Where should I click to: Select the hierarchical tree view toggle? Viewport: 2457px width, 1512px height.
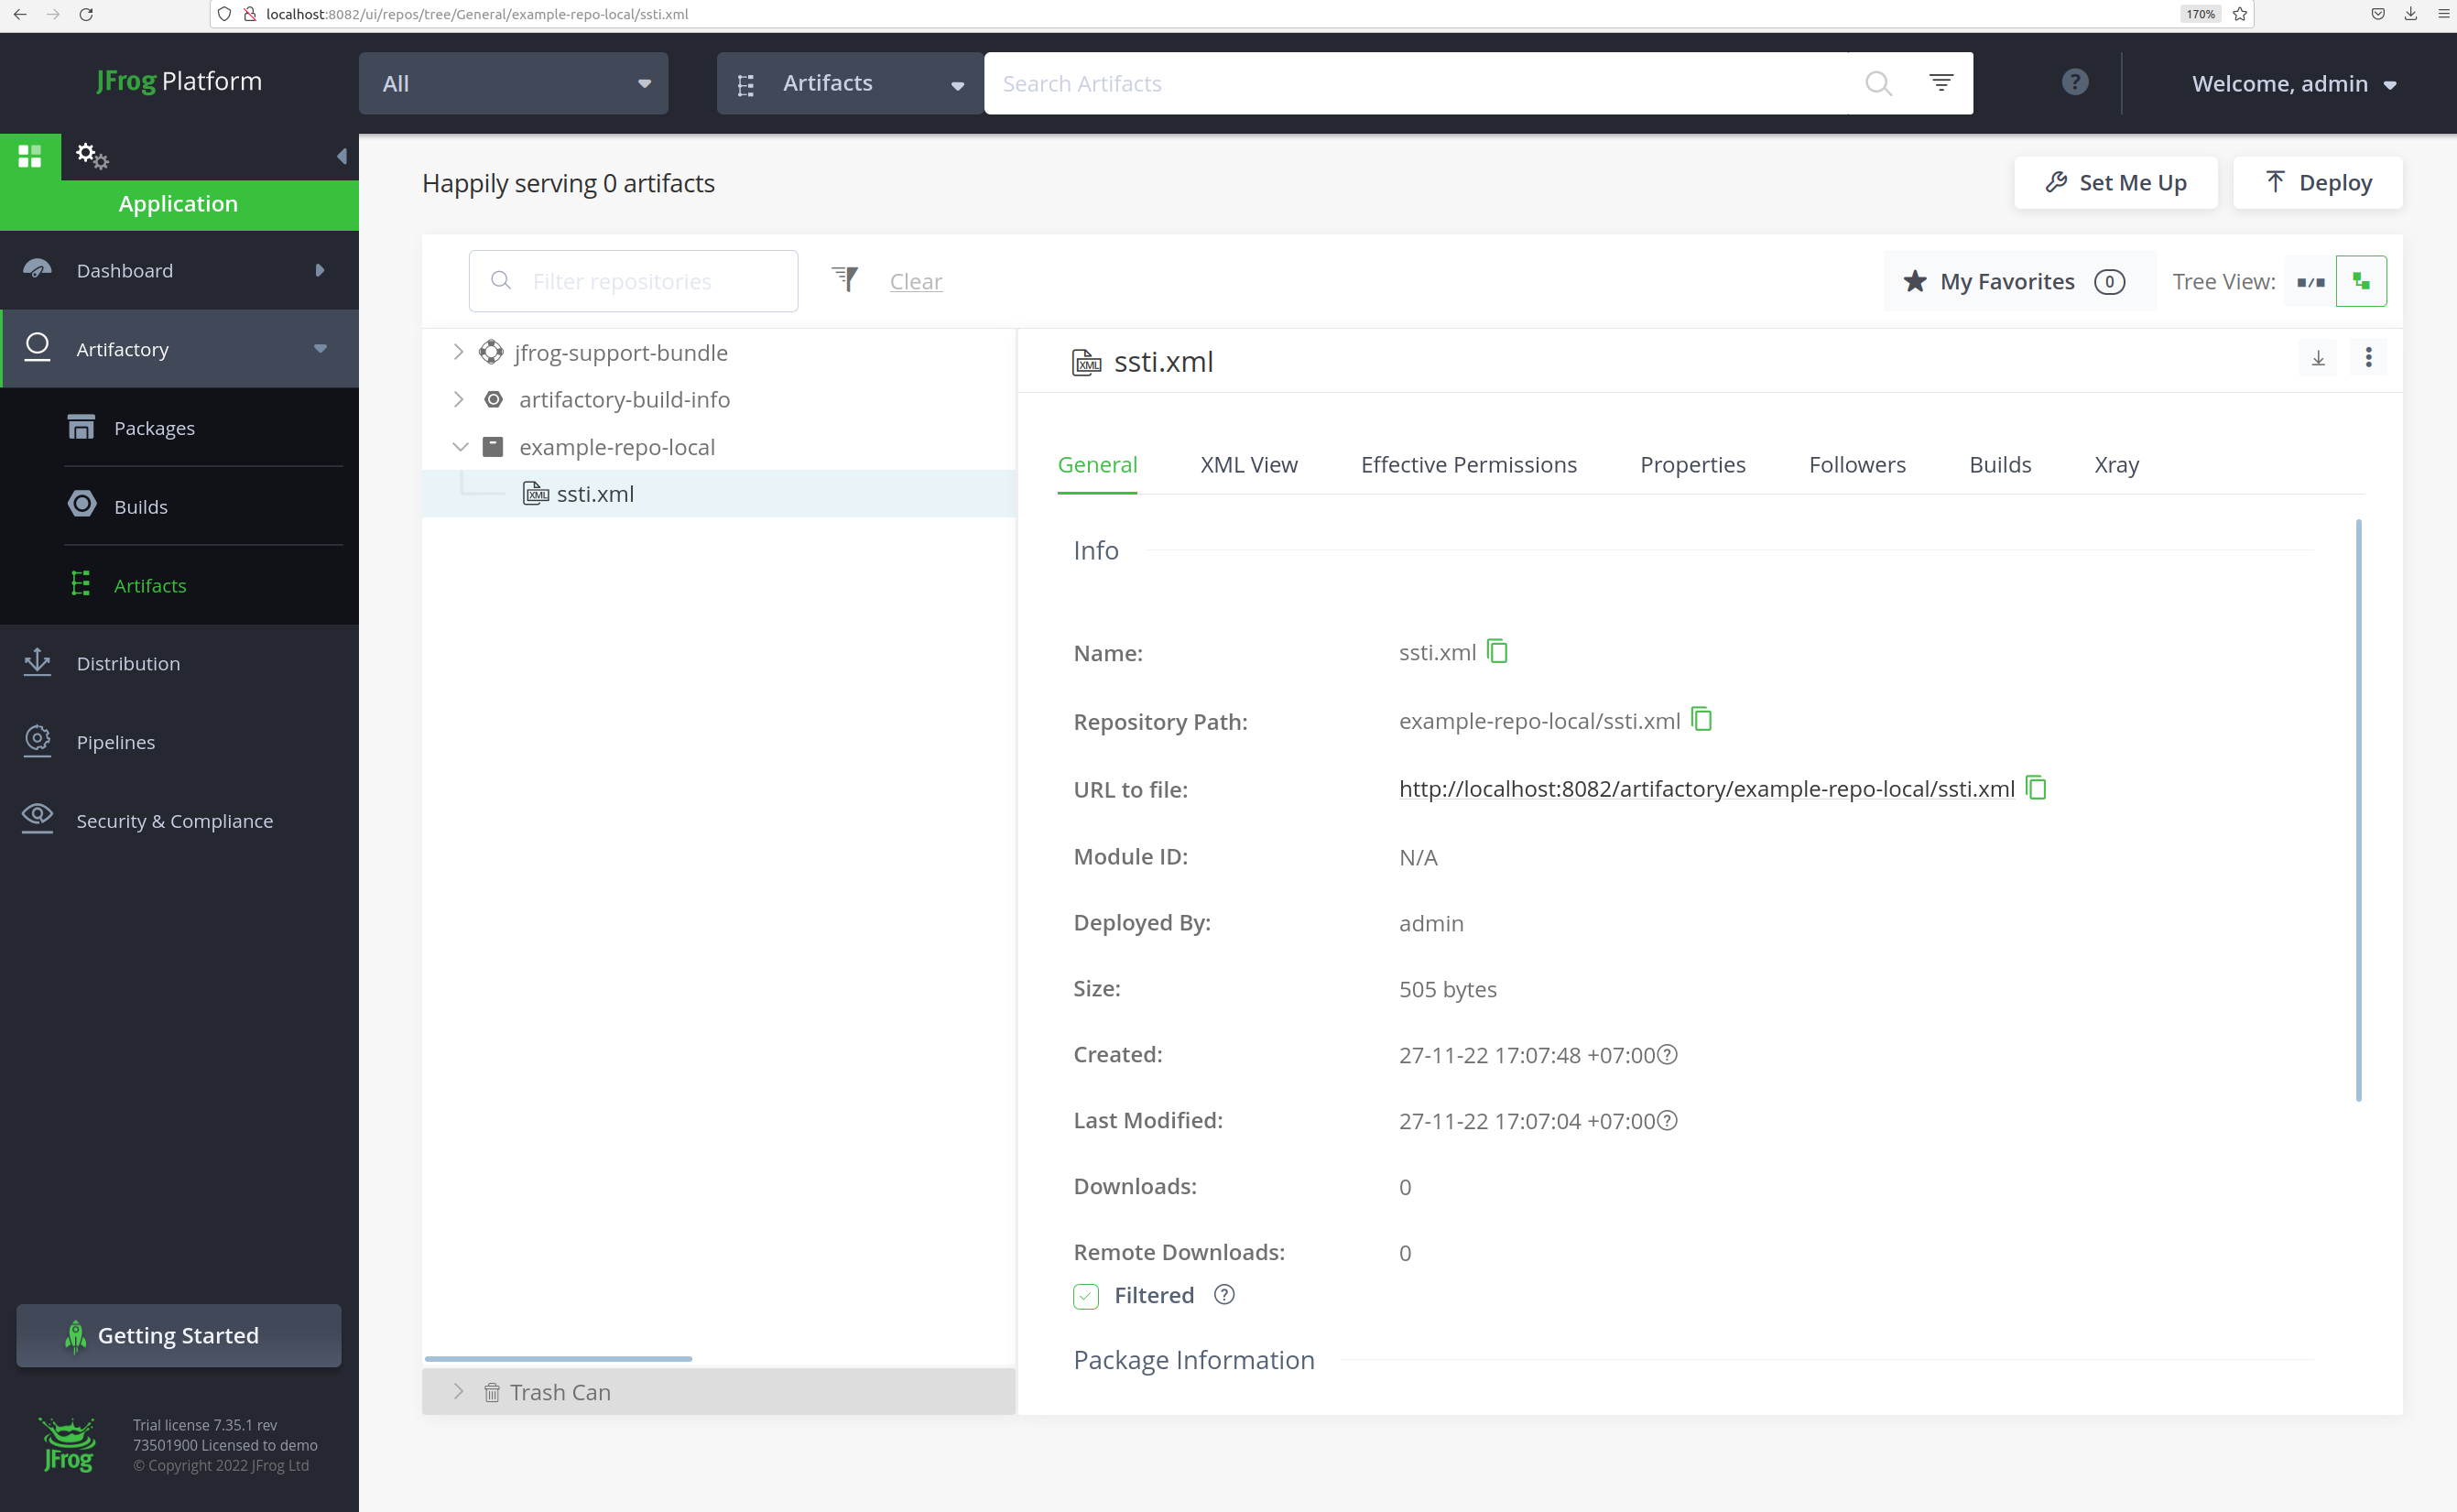point(2361,282)
